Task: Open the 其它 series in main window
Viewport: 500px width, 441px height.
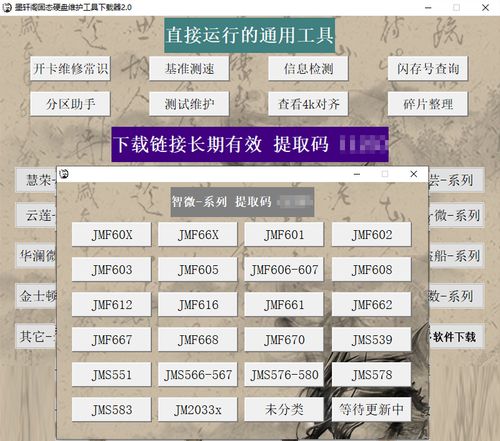Action: click(x=36, y=336)
